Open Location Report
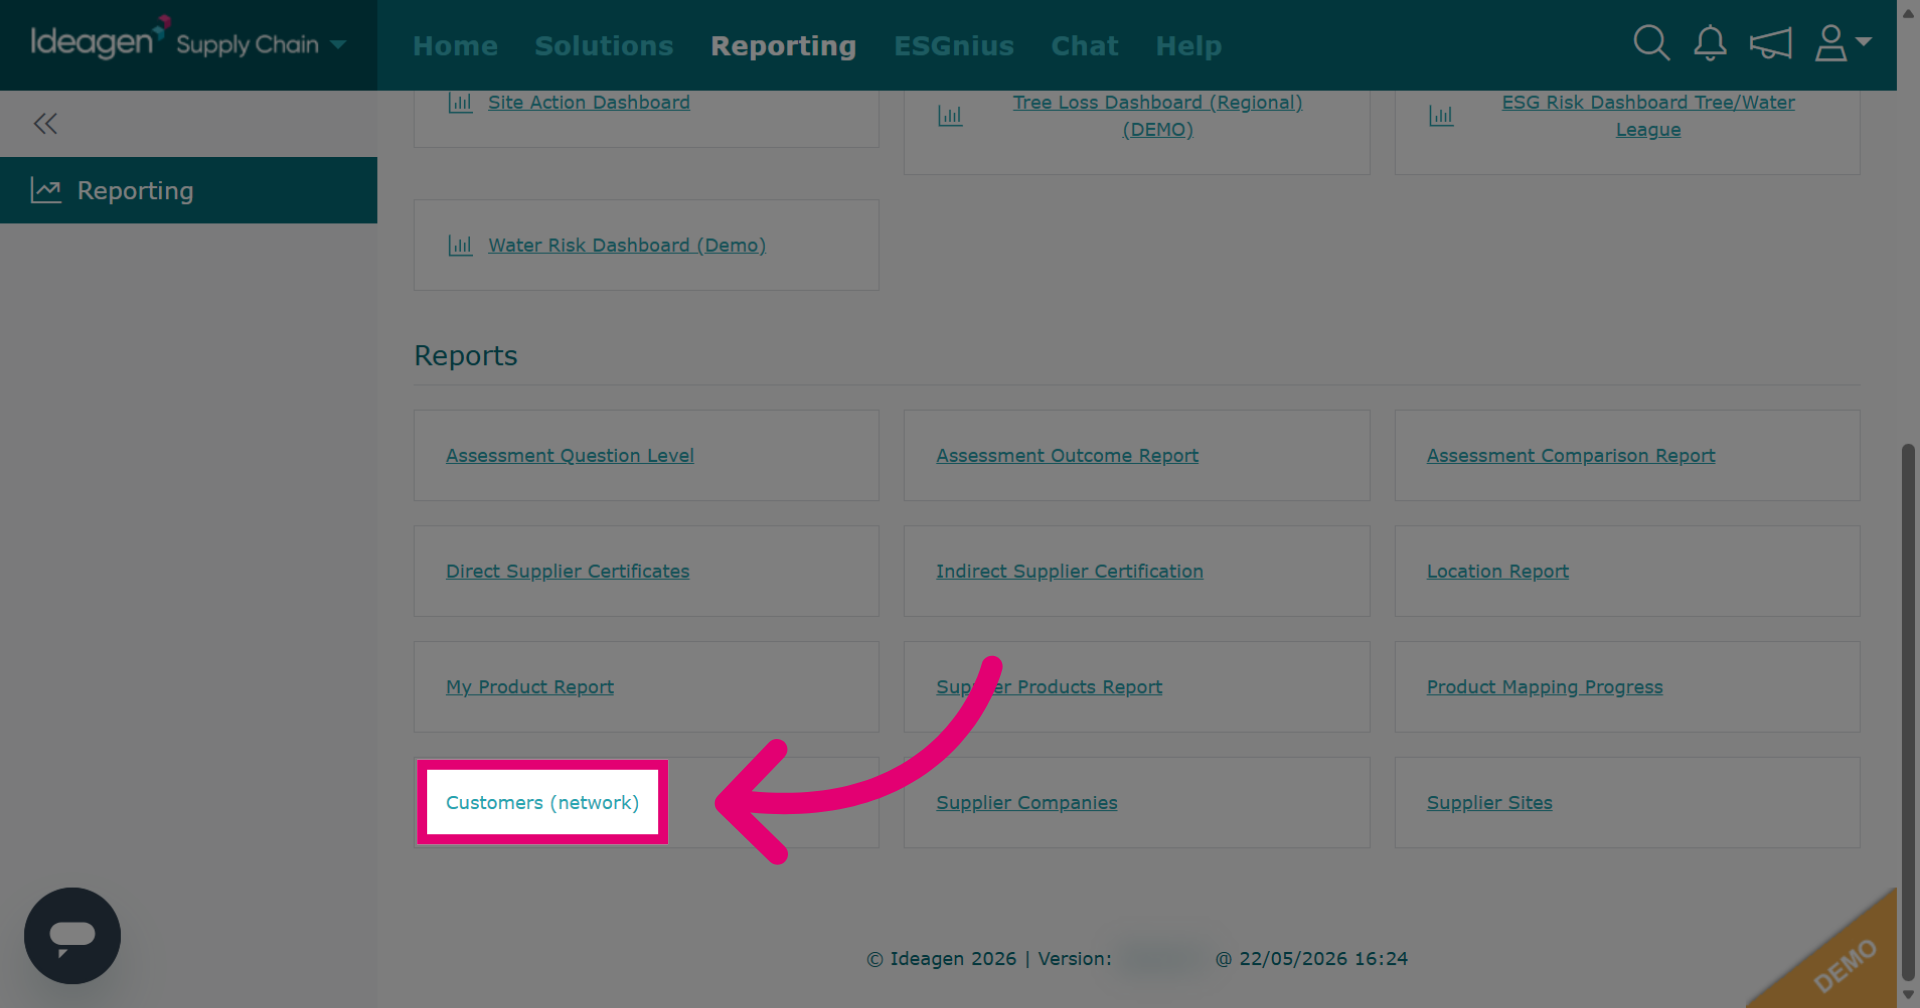 click(x=1498, y=571)
